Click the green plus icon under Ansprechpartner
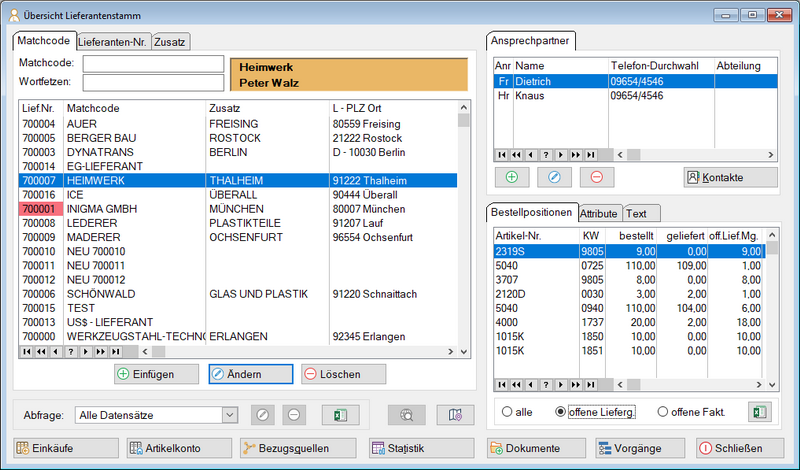Image resolution: width=800 pixels, height=470 pixels. tap(512, 177)
